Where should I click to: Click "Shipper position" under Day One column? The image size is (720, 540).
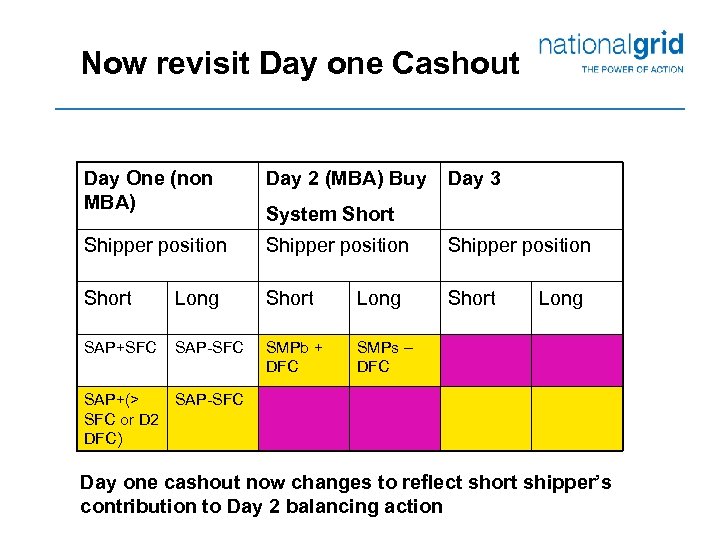tap(155, 245)
